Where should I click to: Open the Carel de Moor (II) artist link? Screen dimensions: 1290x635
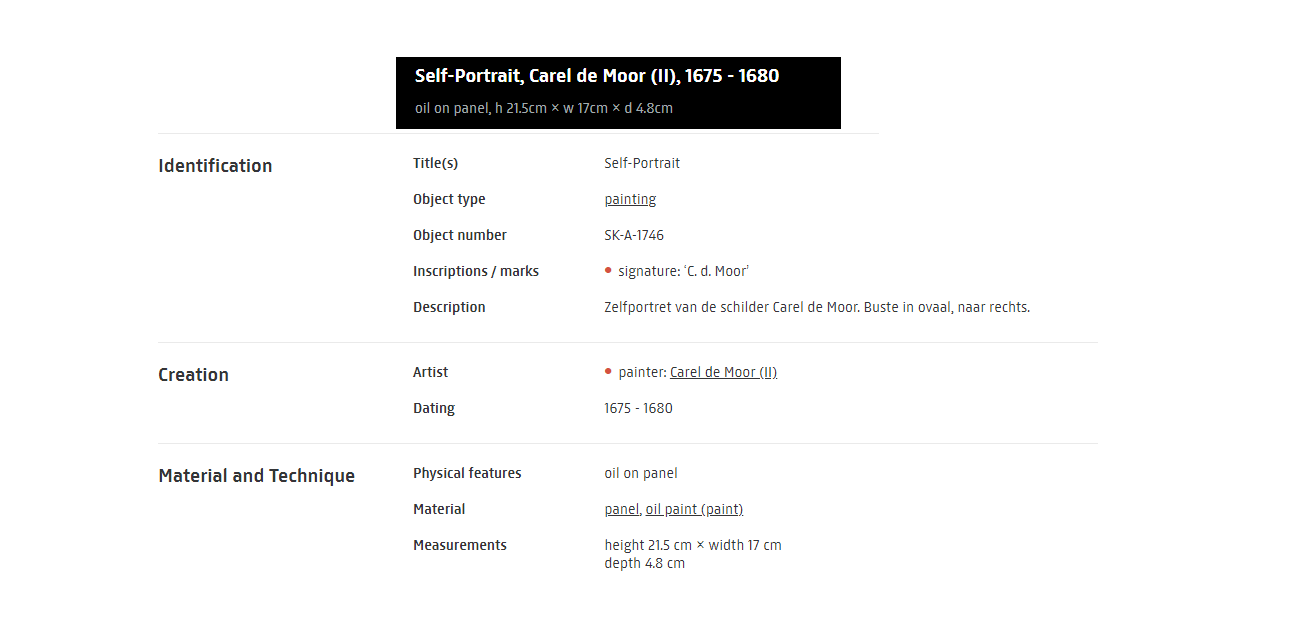[x=723, y=372]
